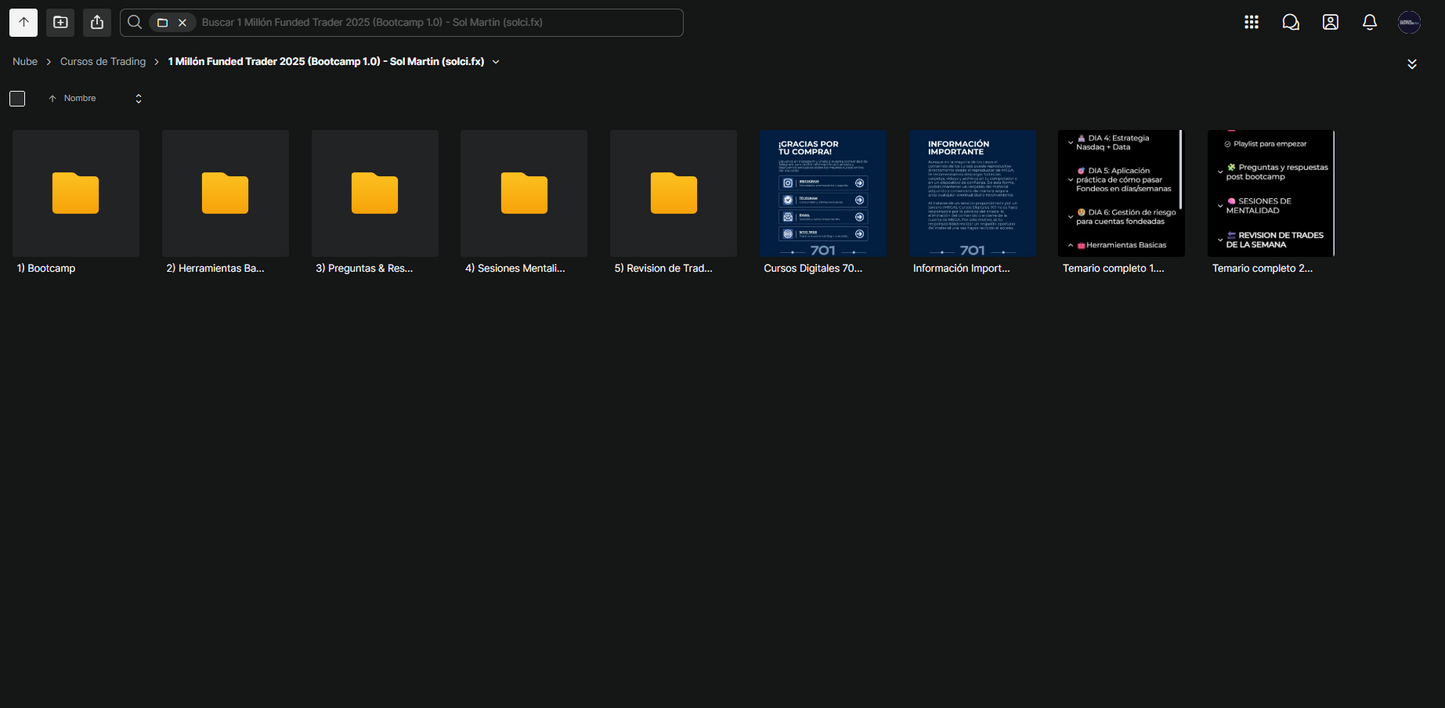Go to Cursos de Trading breadcrumb
This screenshot has height=708, width=1445.
click(103, 62)
